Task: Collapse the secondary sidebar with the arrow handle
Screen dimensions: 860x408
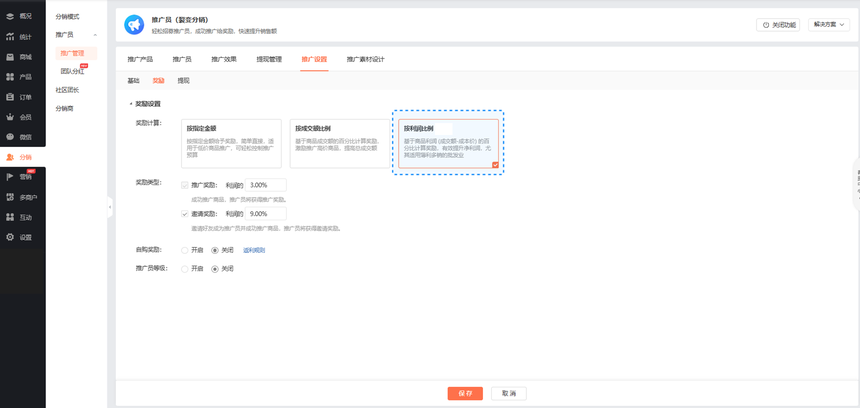Action: pos(110,207)
